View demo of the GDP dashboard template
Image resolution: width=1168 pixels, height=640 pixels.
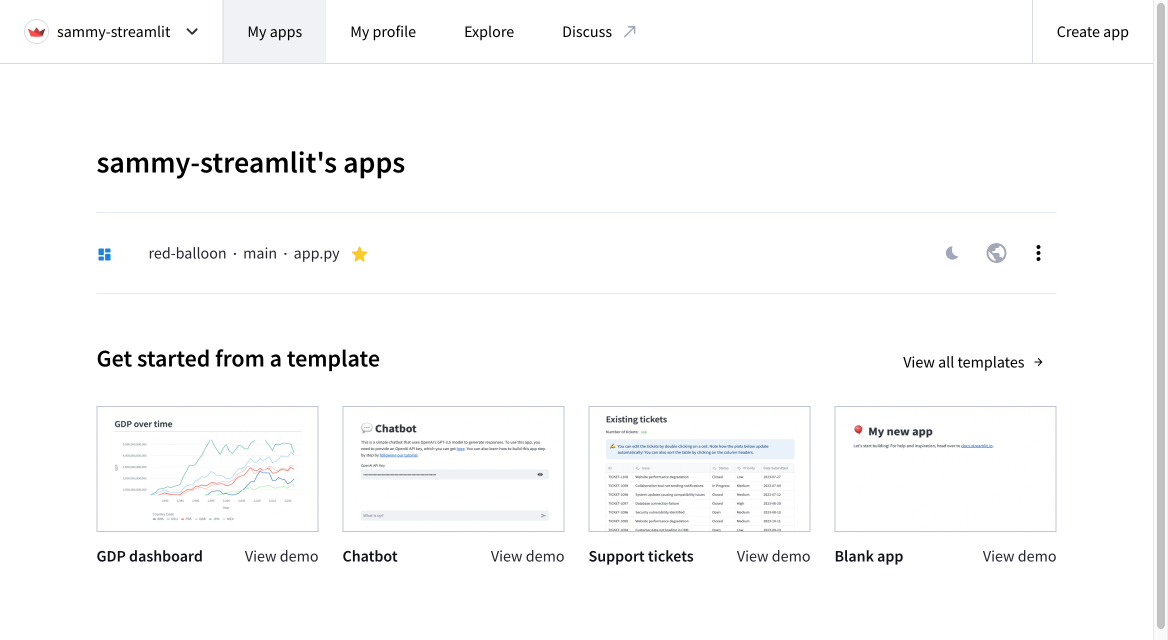point(281,556)
